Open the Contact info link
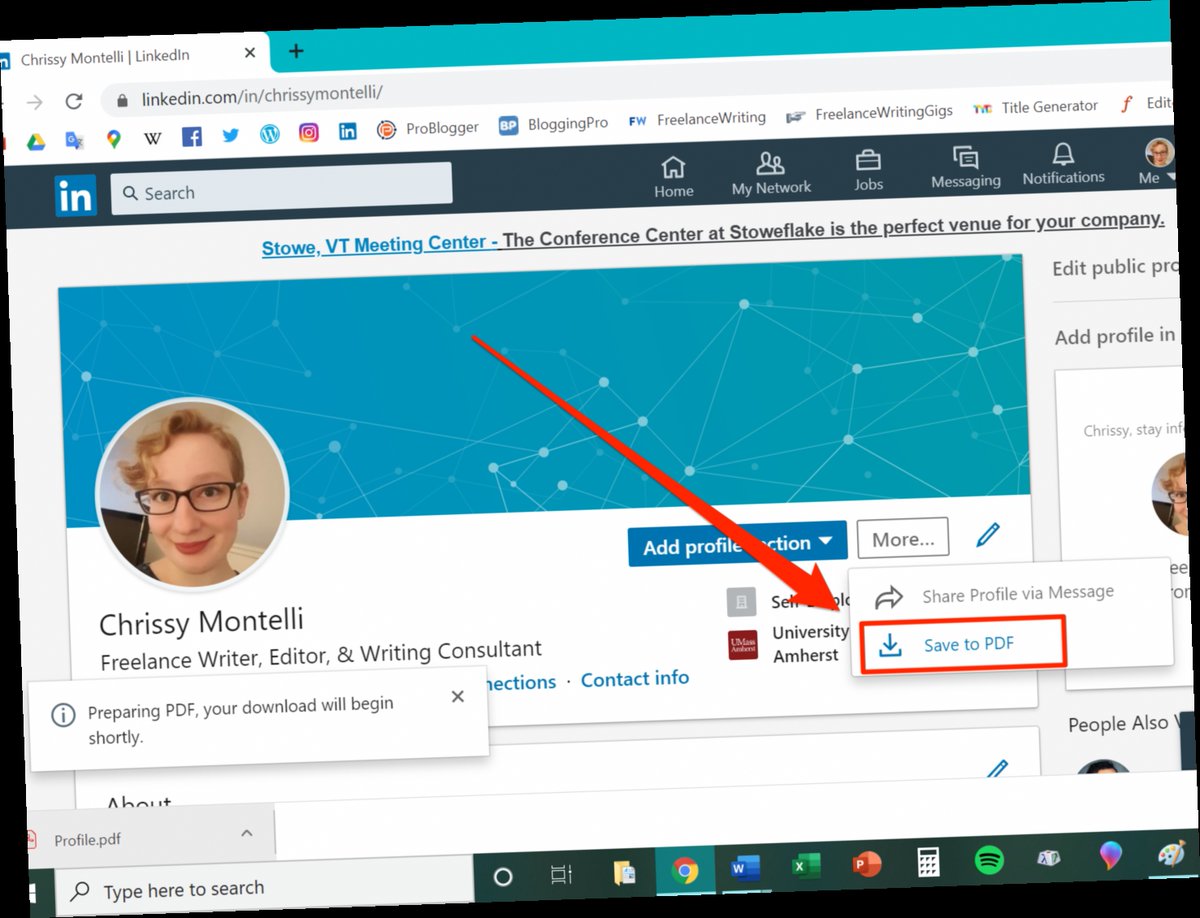 click(634, 678)
